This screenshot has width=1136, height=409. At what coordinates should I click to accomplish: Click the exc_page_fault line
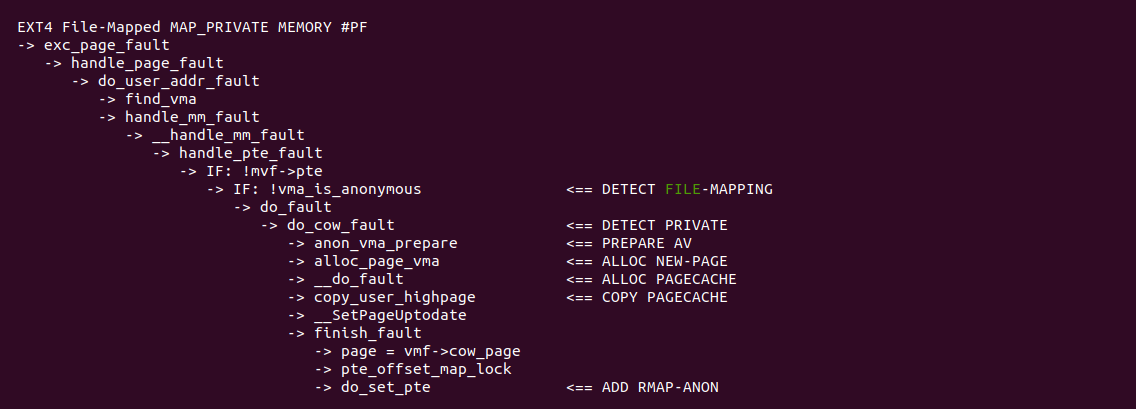coord(106,45)
